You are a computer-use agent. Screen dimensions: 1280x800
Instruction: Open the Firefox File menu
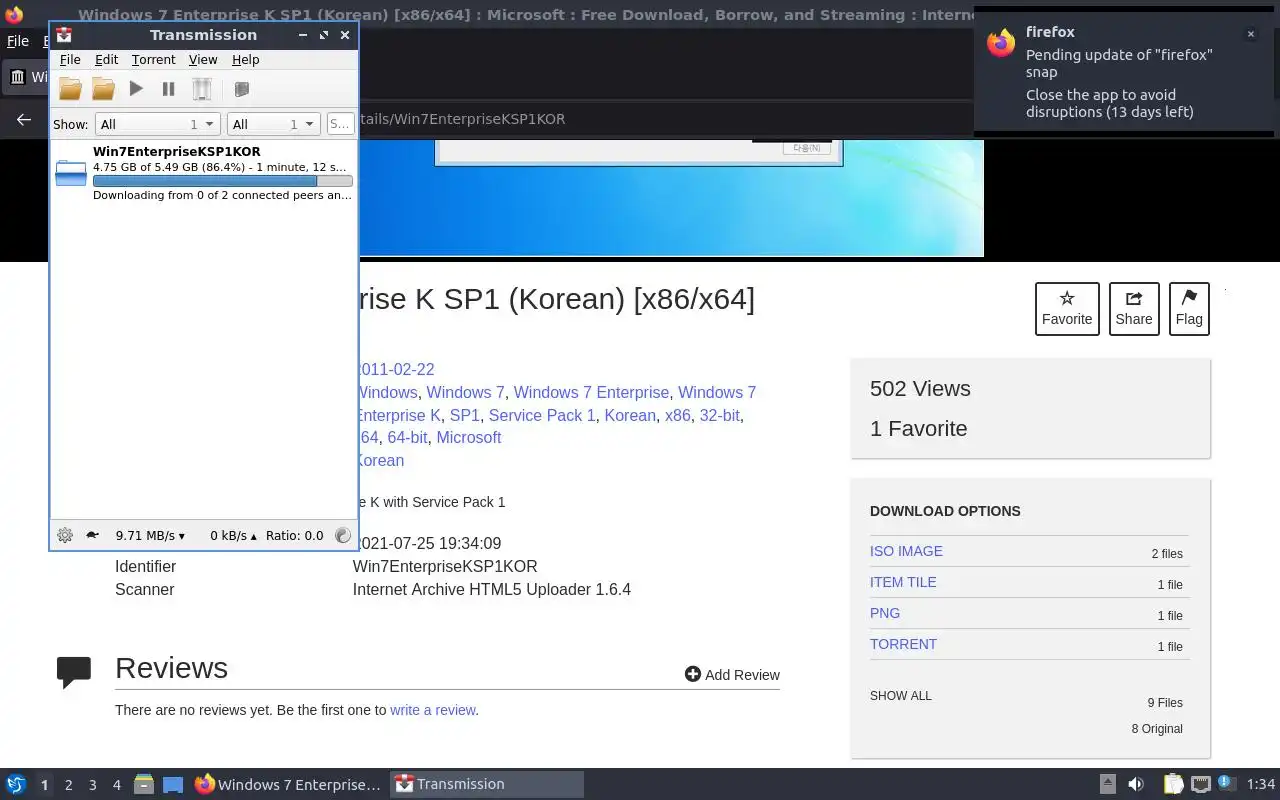pos(18,41)
